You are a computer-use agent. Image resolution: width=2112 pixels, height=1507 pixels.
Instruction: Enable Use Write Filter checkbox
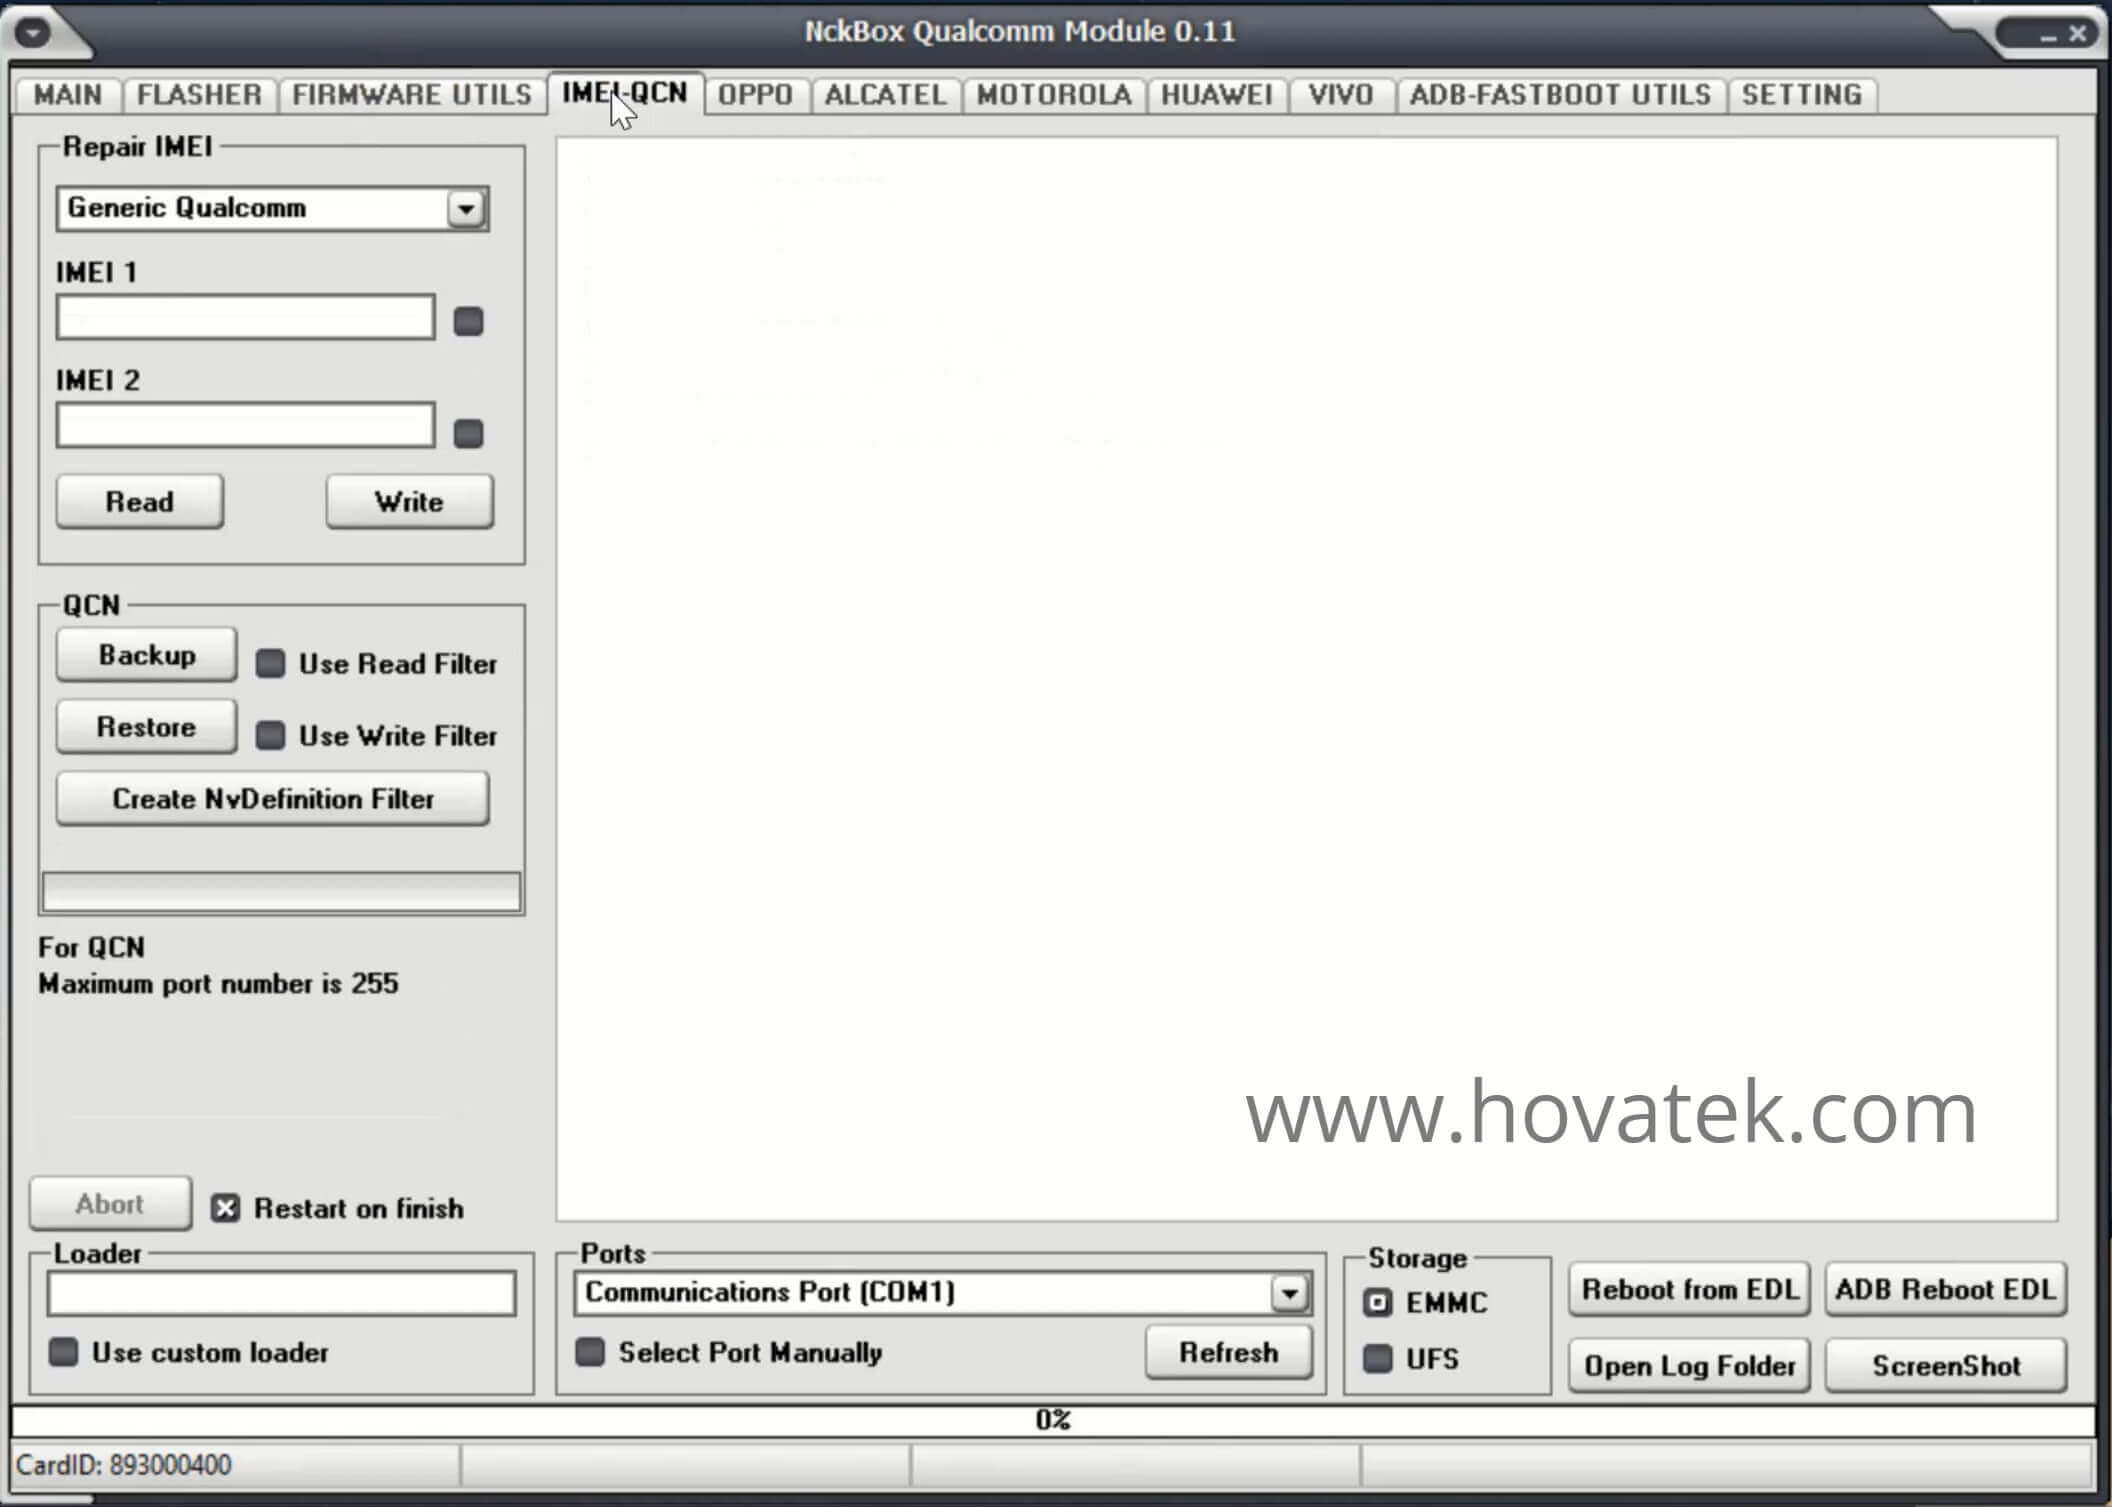coord(270,736)
